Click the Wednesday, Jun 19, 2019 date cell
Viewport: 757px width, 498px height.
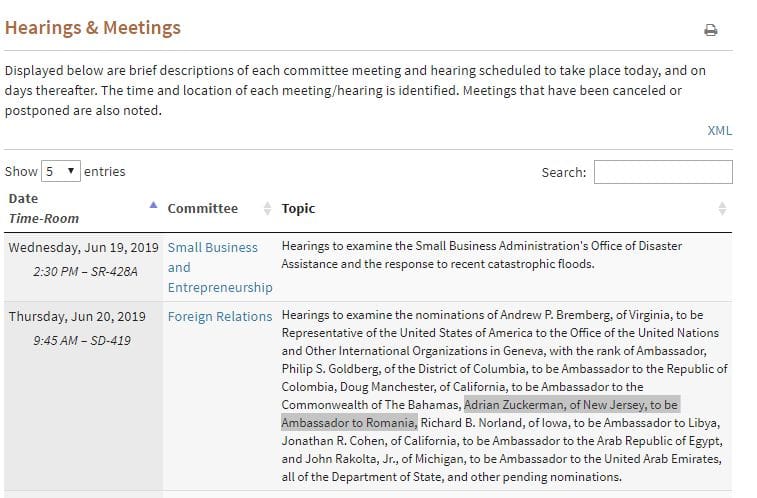point(84,248)
